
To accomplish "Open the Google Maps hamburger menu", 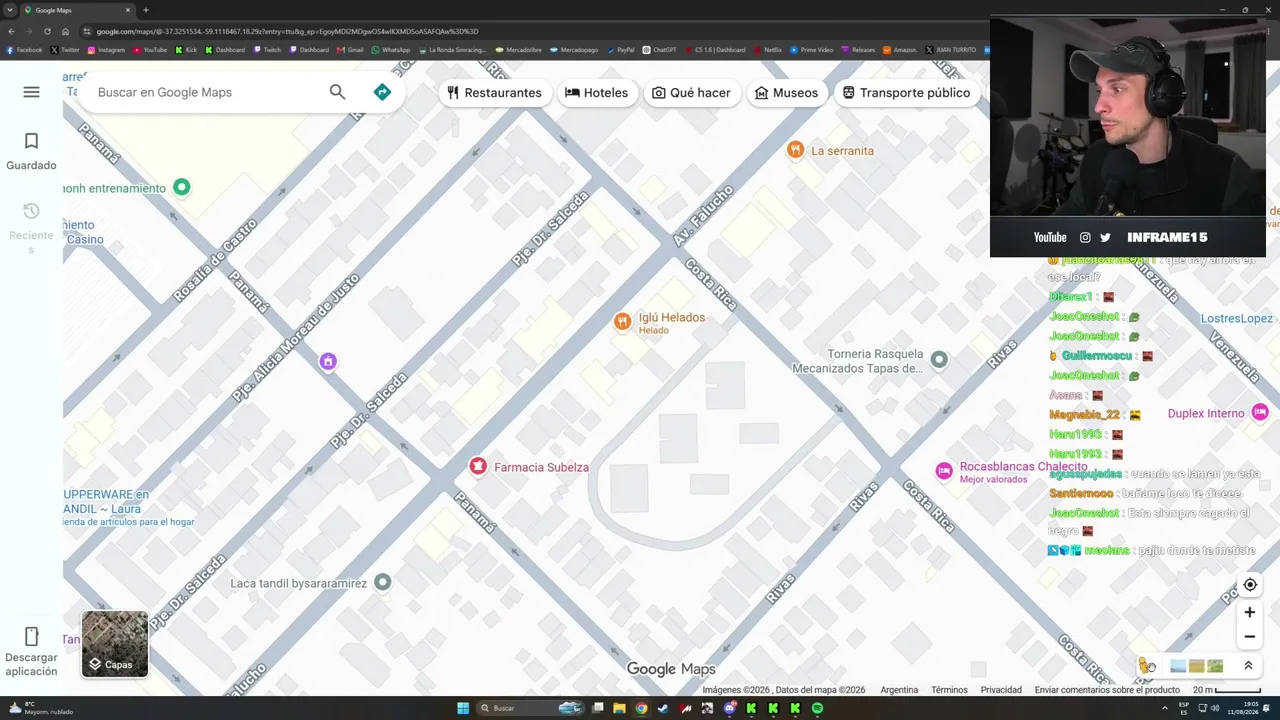I will (x=31, y=92).
